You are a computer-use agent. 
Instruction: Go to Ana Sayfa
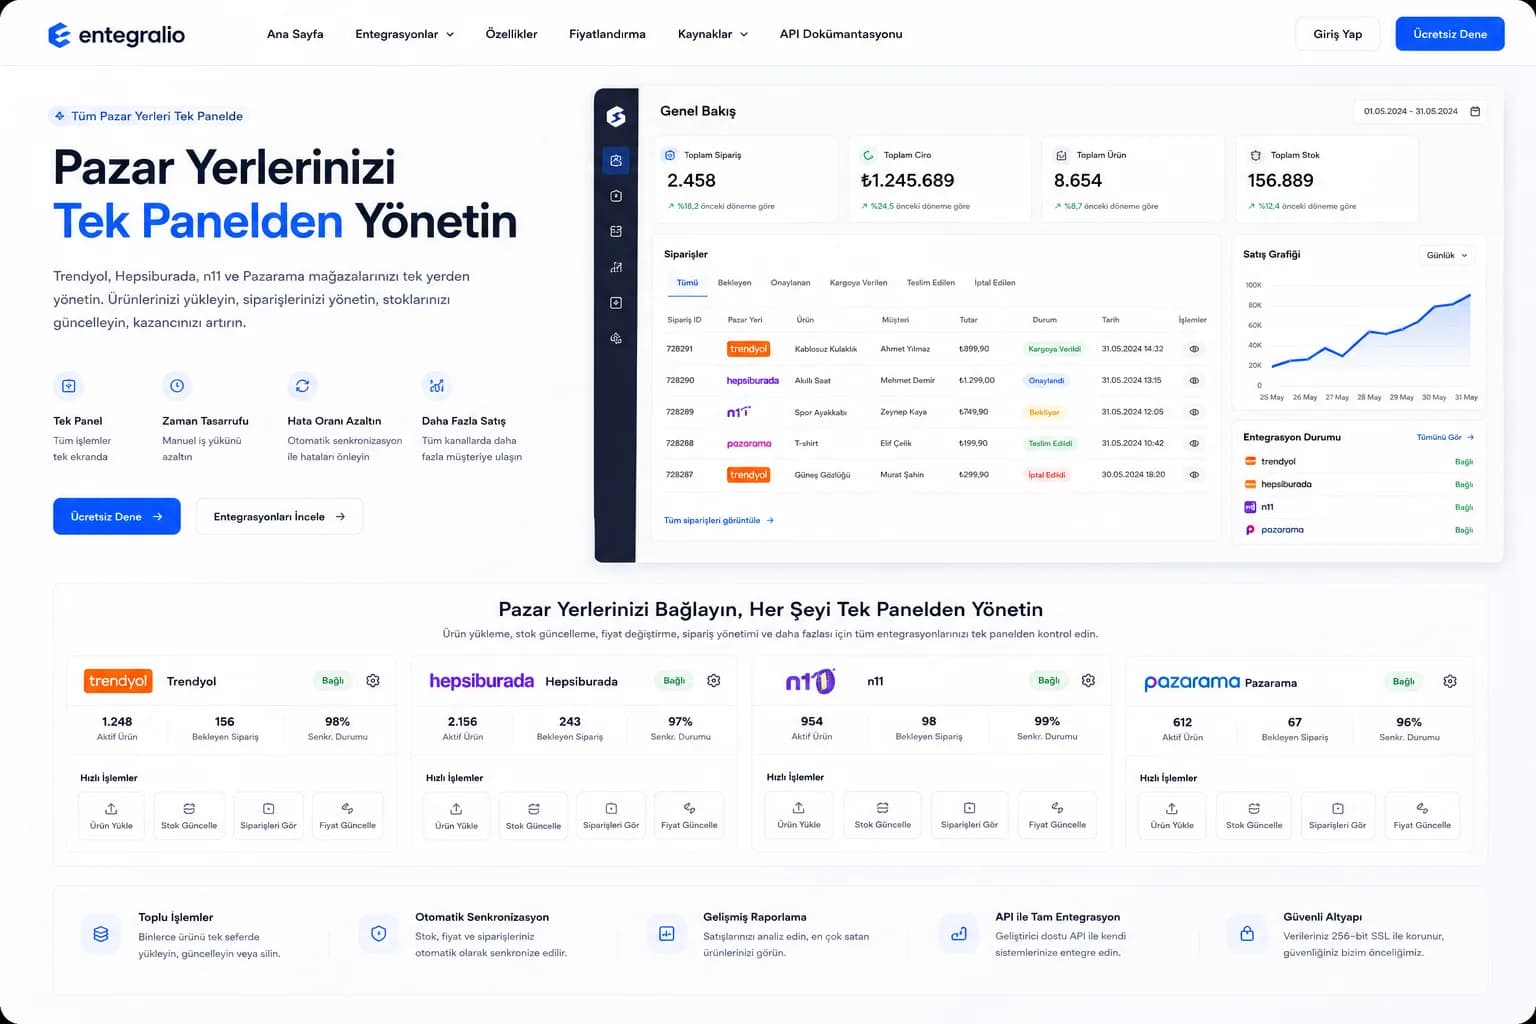coord(295,34)
